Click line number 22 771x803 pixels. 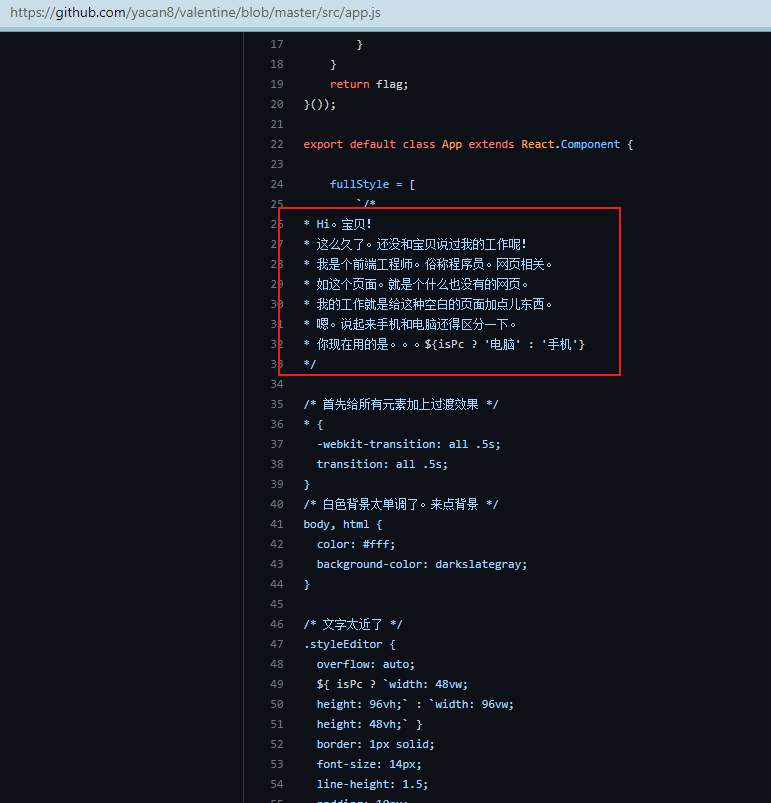(x=276, y=144)
